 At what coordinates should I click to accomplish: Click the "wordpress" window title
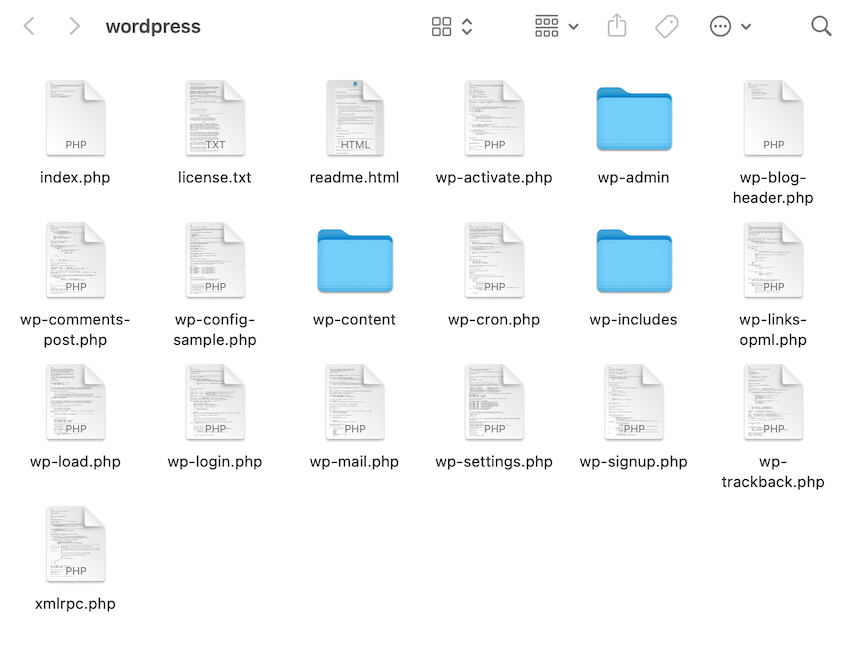point(153,26)
